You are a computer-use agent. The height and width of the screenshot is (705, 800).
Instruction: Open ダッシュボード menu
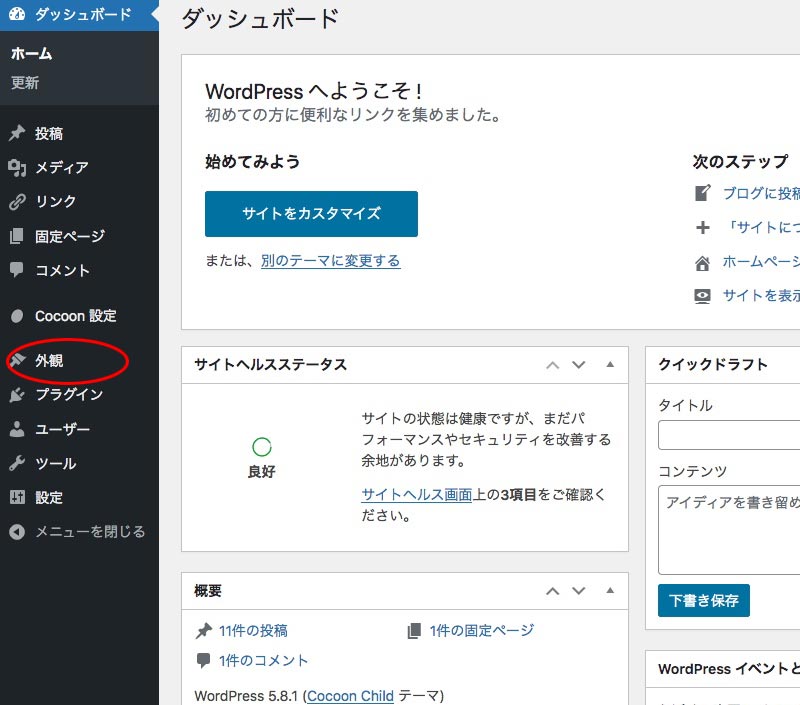[79, 14]
